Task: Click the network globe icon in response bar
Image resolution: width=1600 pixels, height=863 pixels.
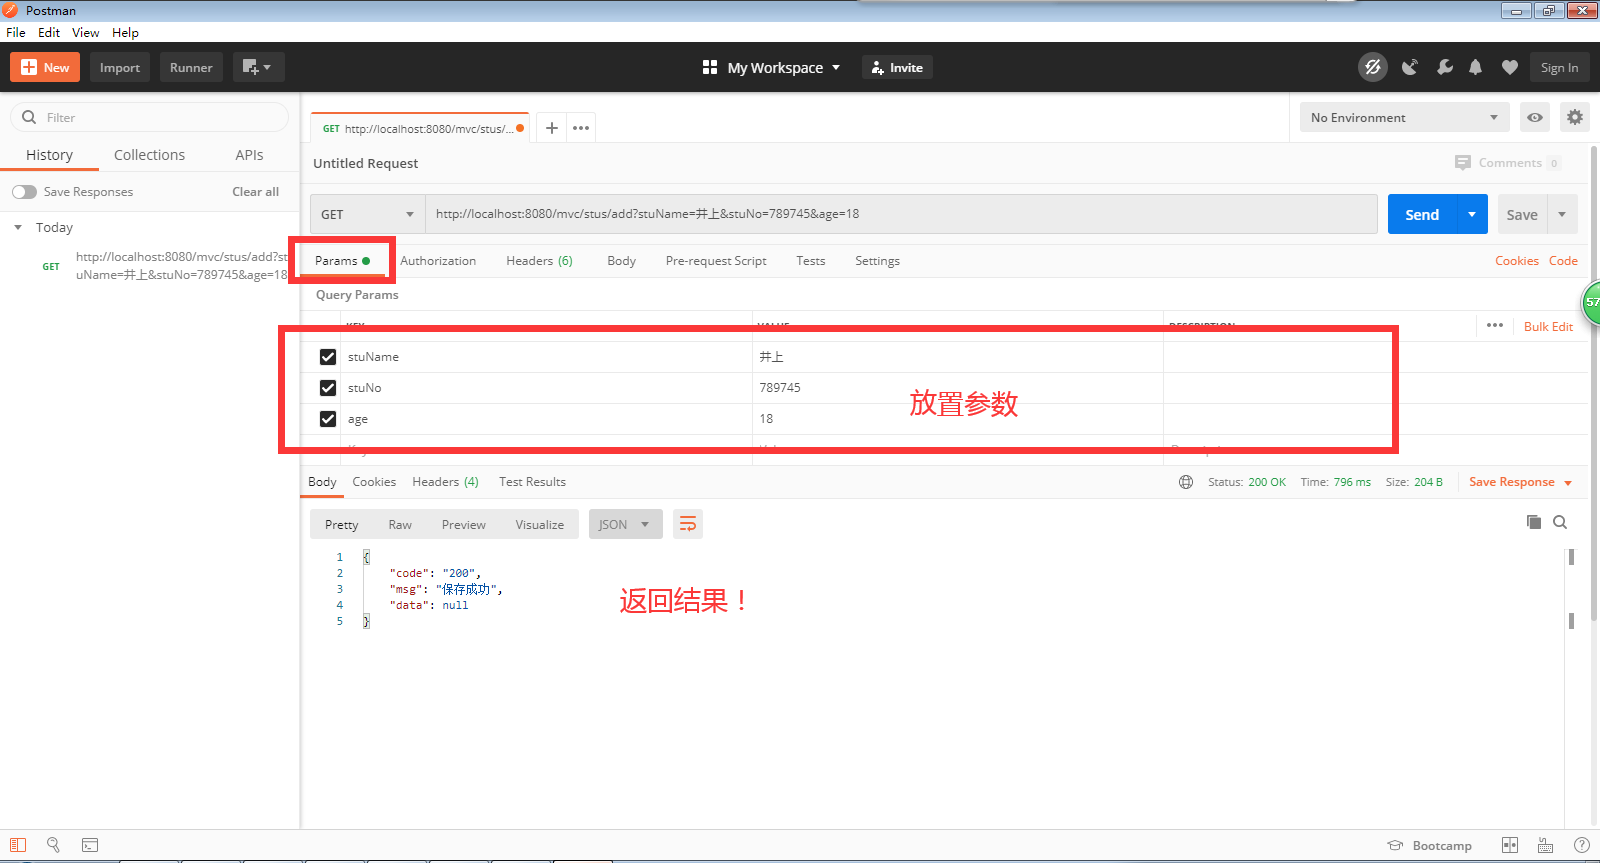Action: point(1186,482)
